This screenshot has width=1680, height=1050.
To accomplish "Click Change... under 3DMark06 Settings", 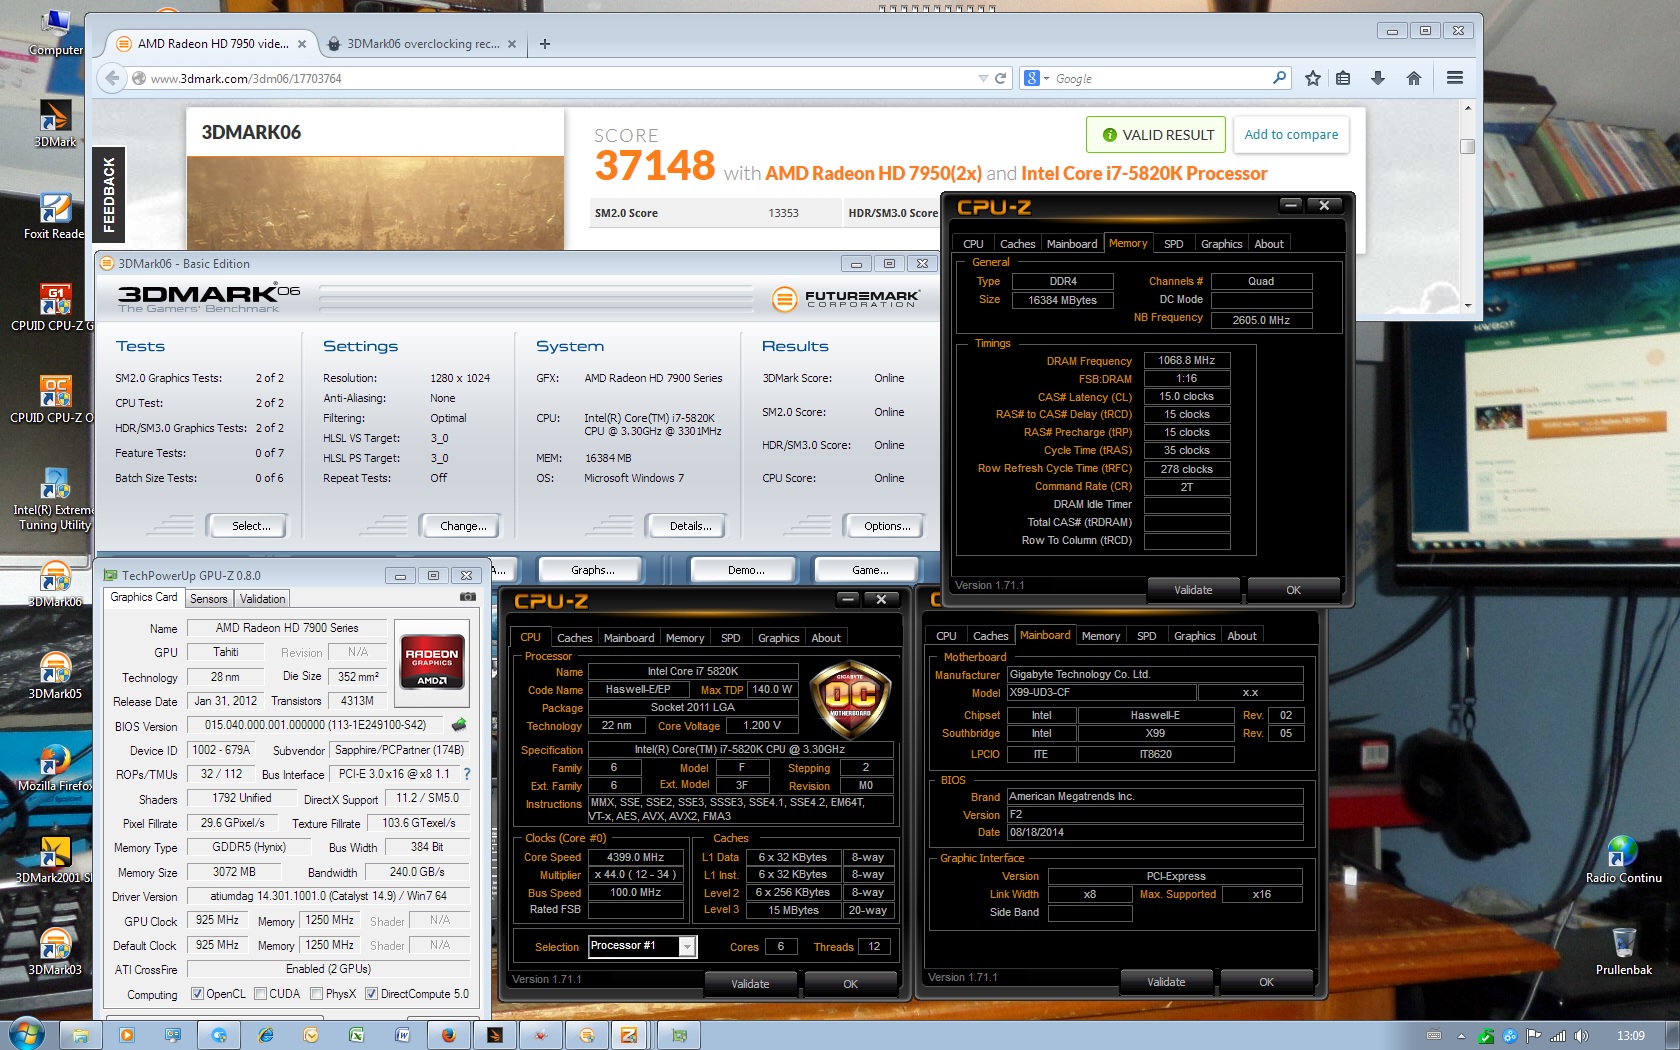I will click(x=463, y=526).
